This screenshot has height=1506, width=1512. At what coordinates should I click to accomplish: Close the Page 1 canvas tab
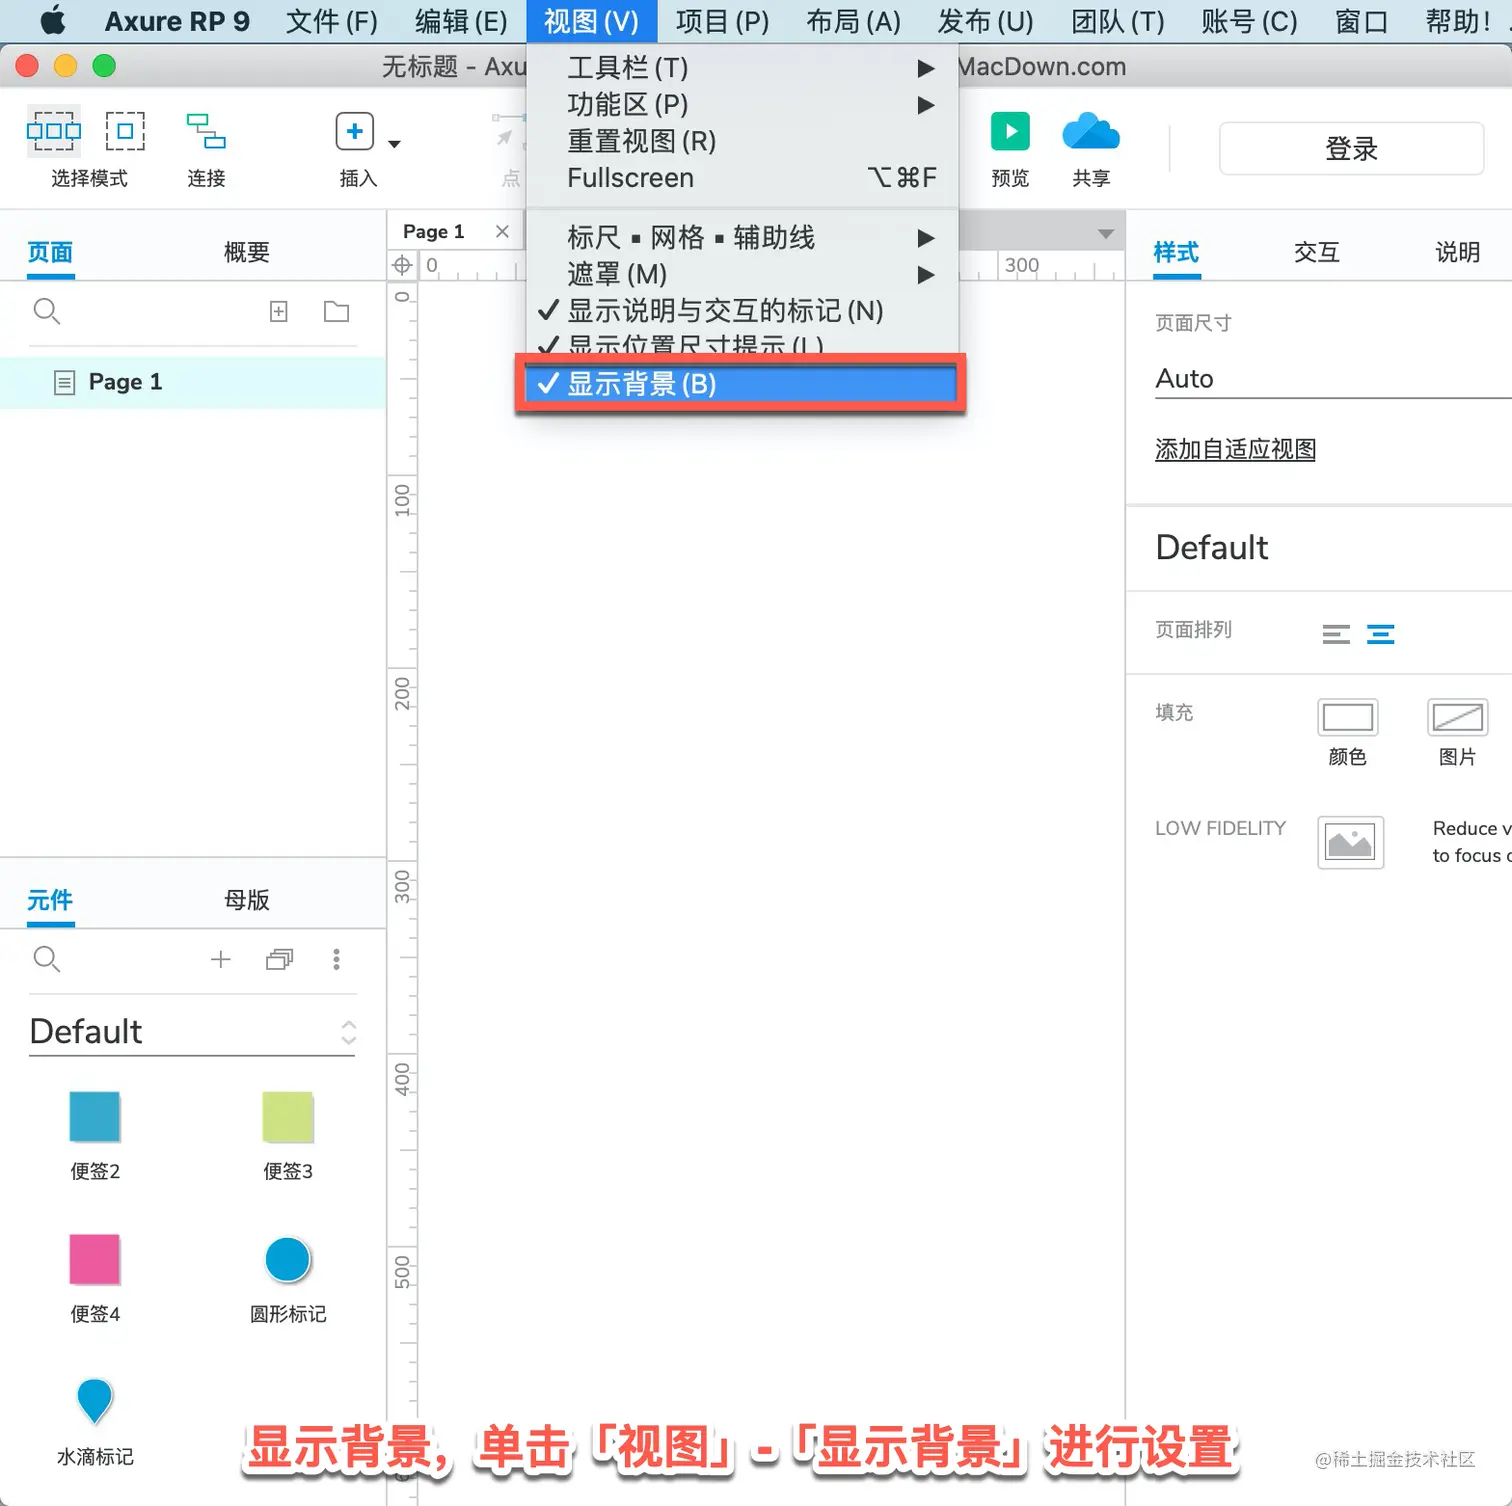click(x=502, y=232)
